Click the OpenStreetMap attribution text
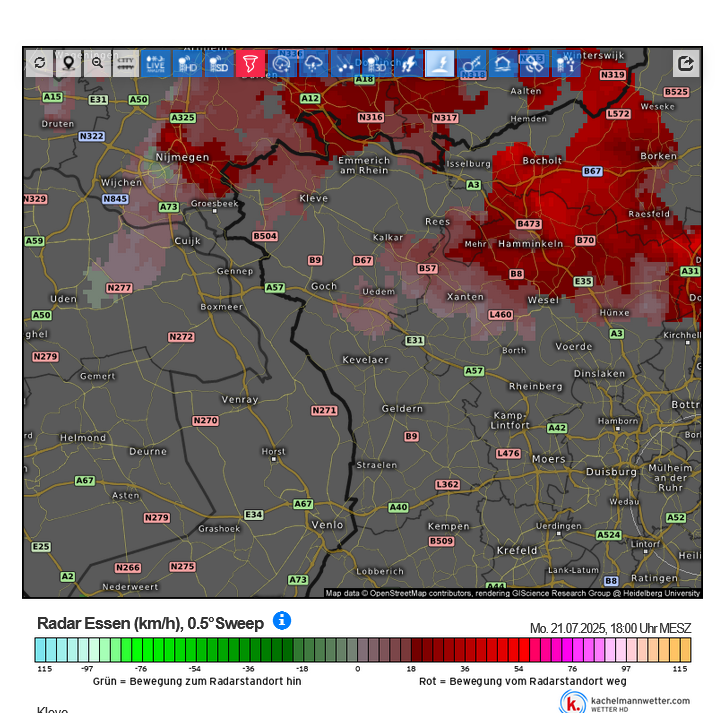This screenshot has height=713, width=720. click(512, 593)
